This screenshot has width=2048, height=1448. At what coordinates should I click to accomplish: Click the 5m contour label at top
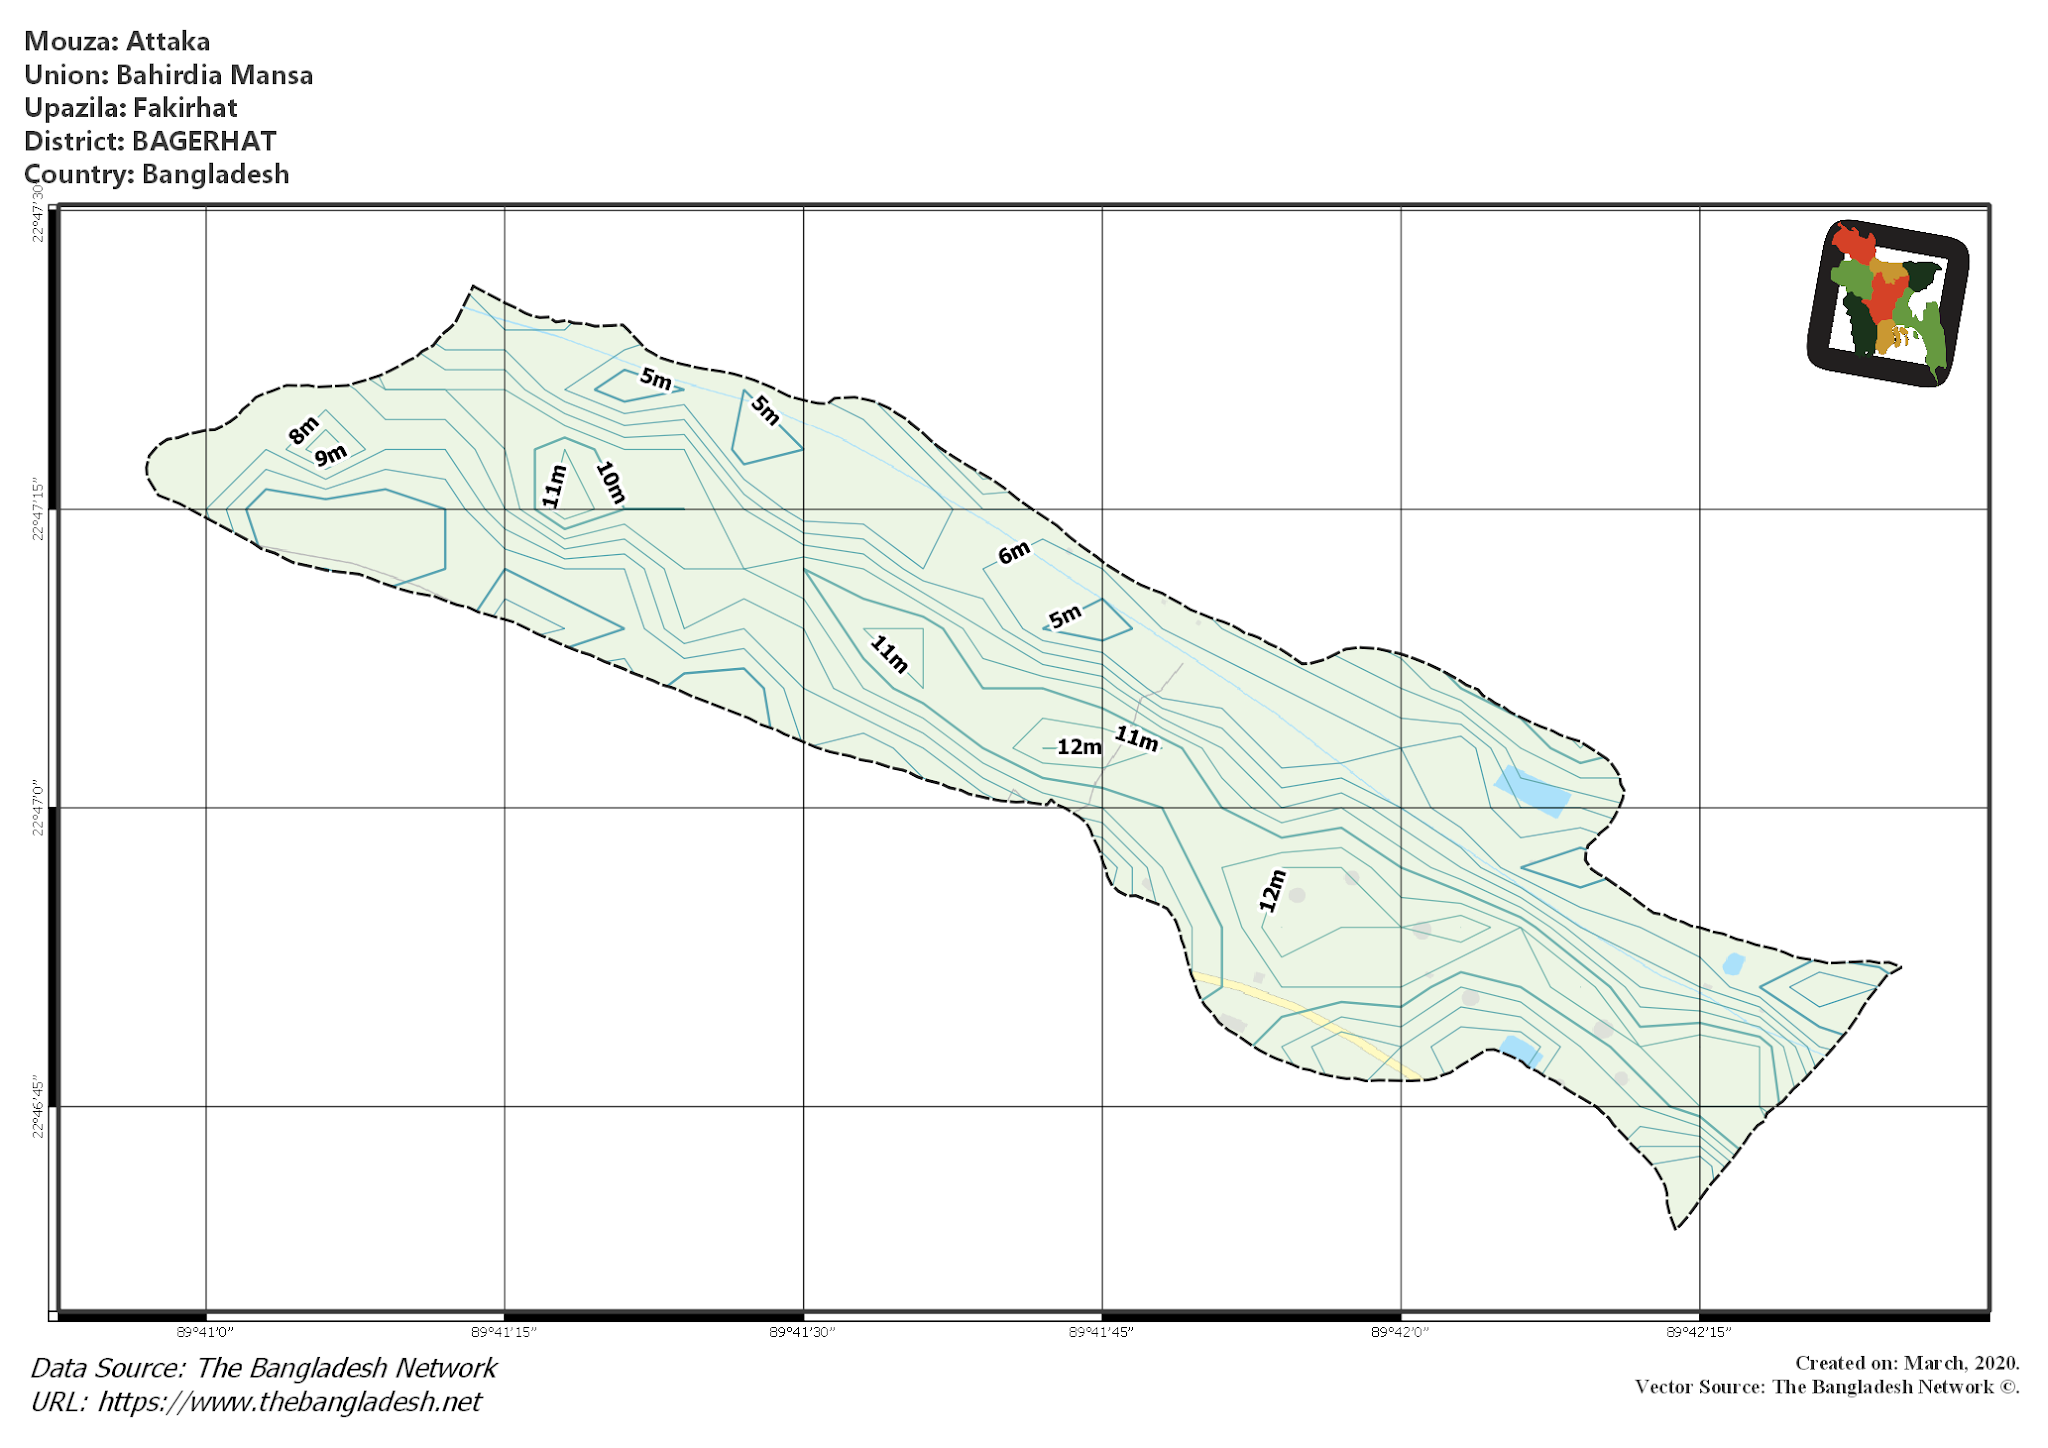tap(655, 380)
